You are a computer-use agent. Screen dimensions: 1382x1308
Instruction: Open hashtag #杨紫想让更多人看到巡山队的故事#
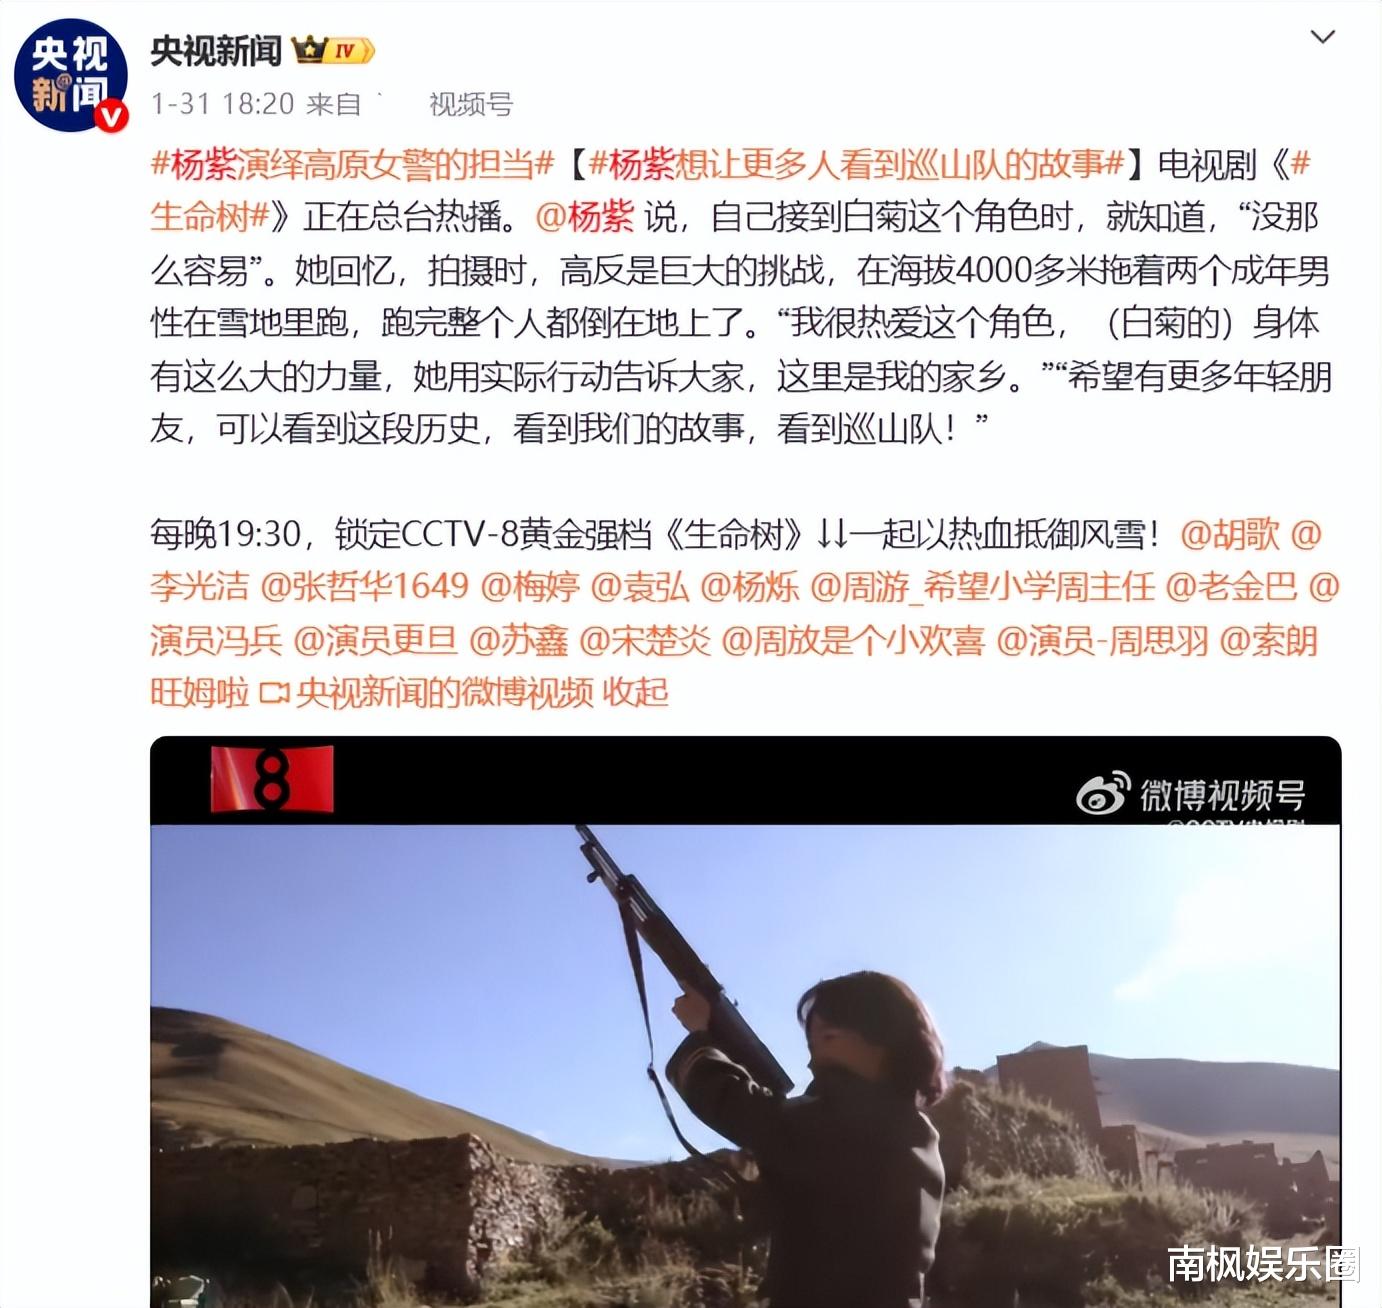pos(857,163)
